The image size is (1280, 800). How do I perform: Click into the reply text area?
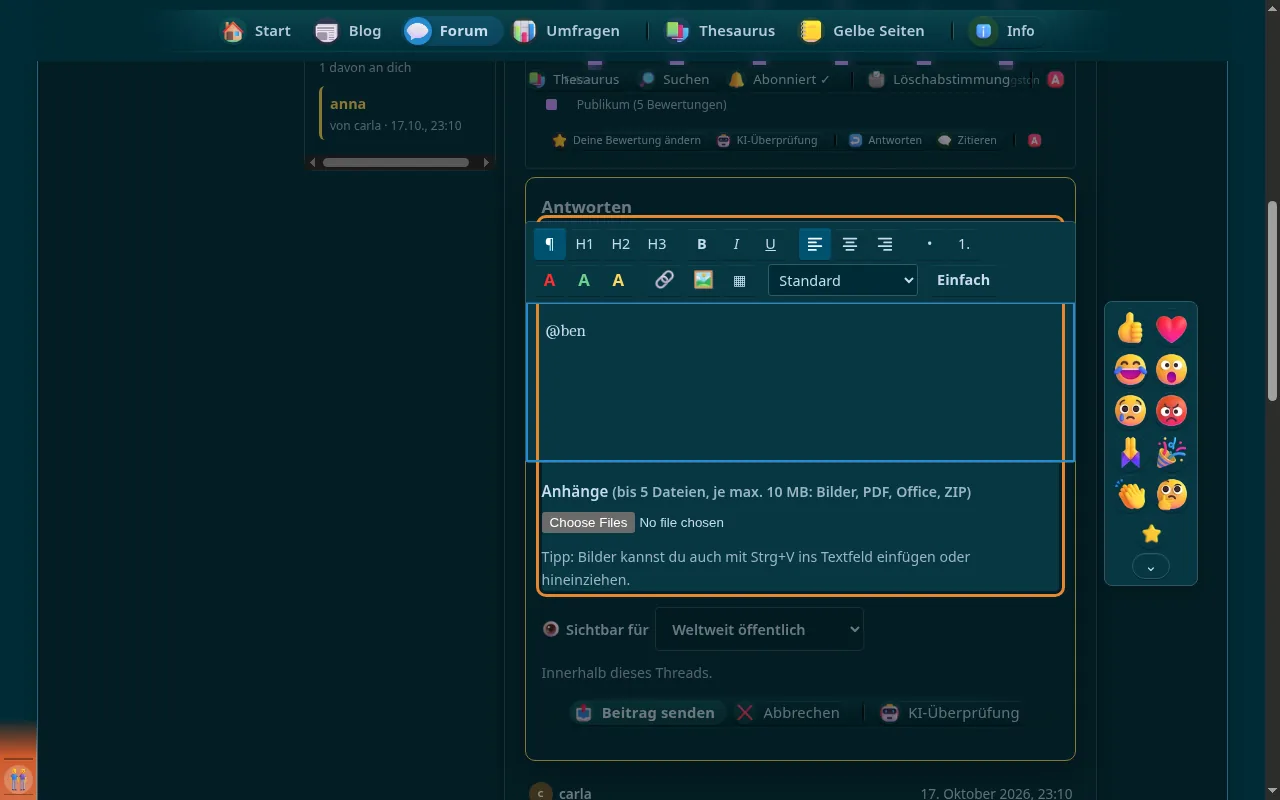pos(800,382)
